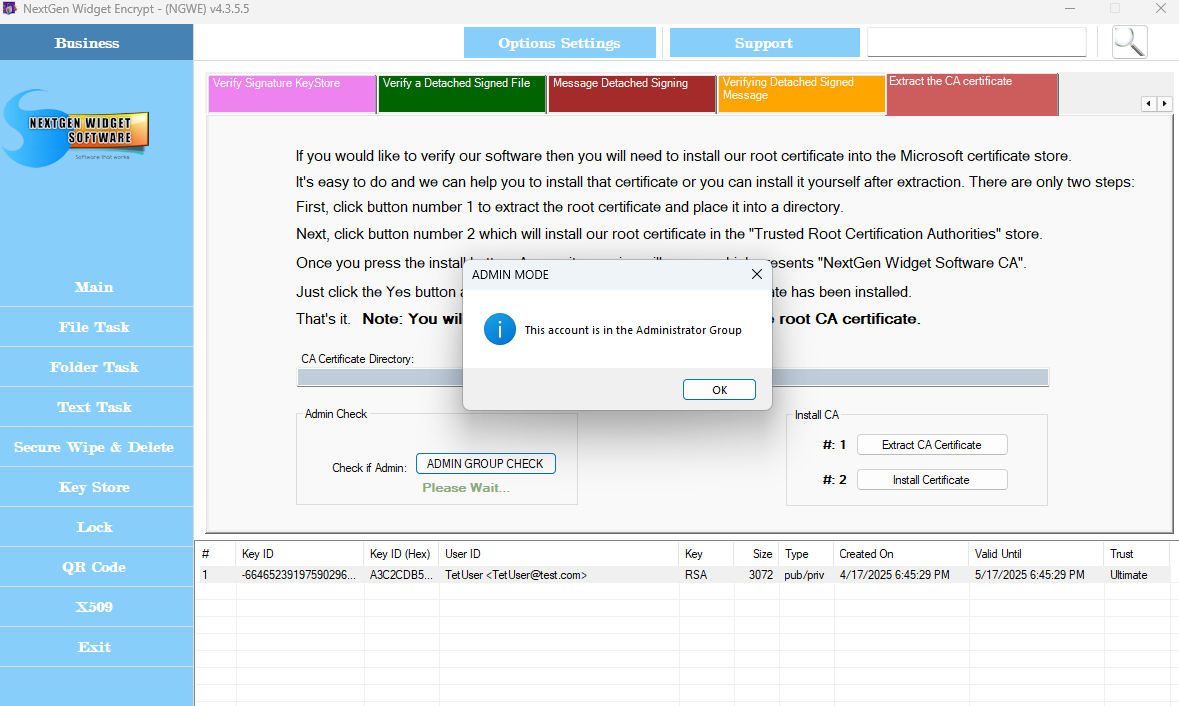
Task: Close the ADMIN MODE dialog with X
Action: 756,274
